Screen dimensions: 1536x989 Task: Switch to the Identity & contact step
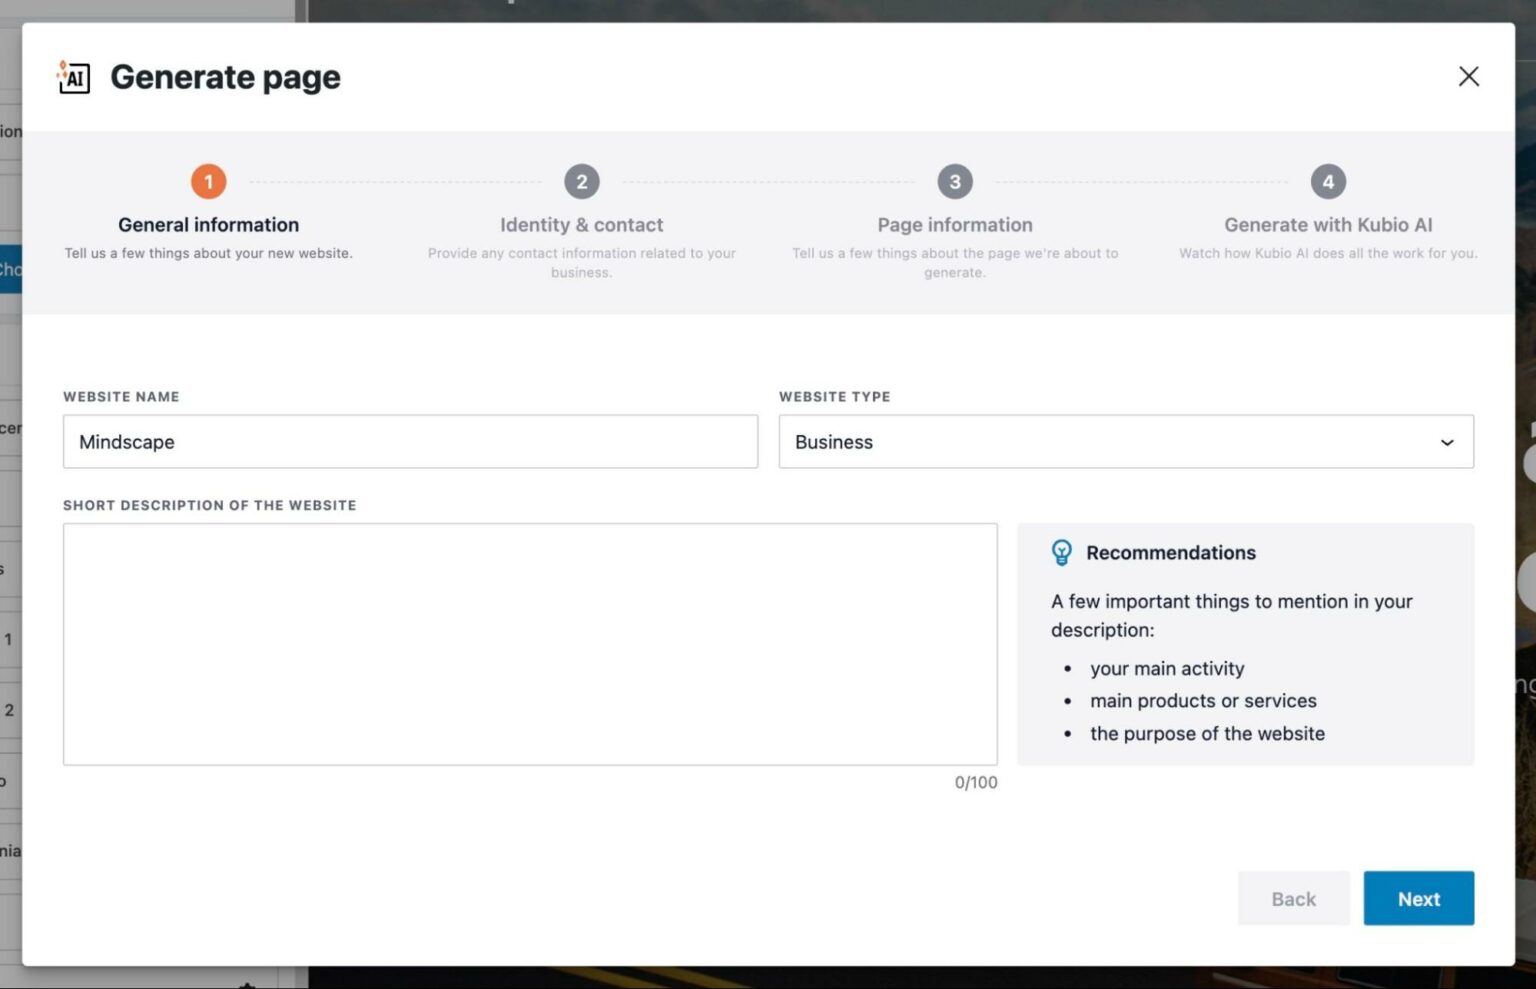coord(582,224)
